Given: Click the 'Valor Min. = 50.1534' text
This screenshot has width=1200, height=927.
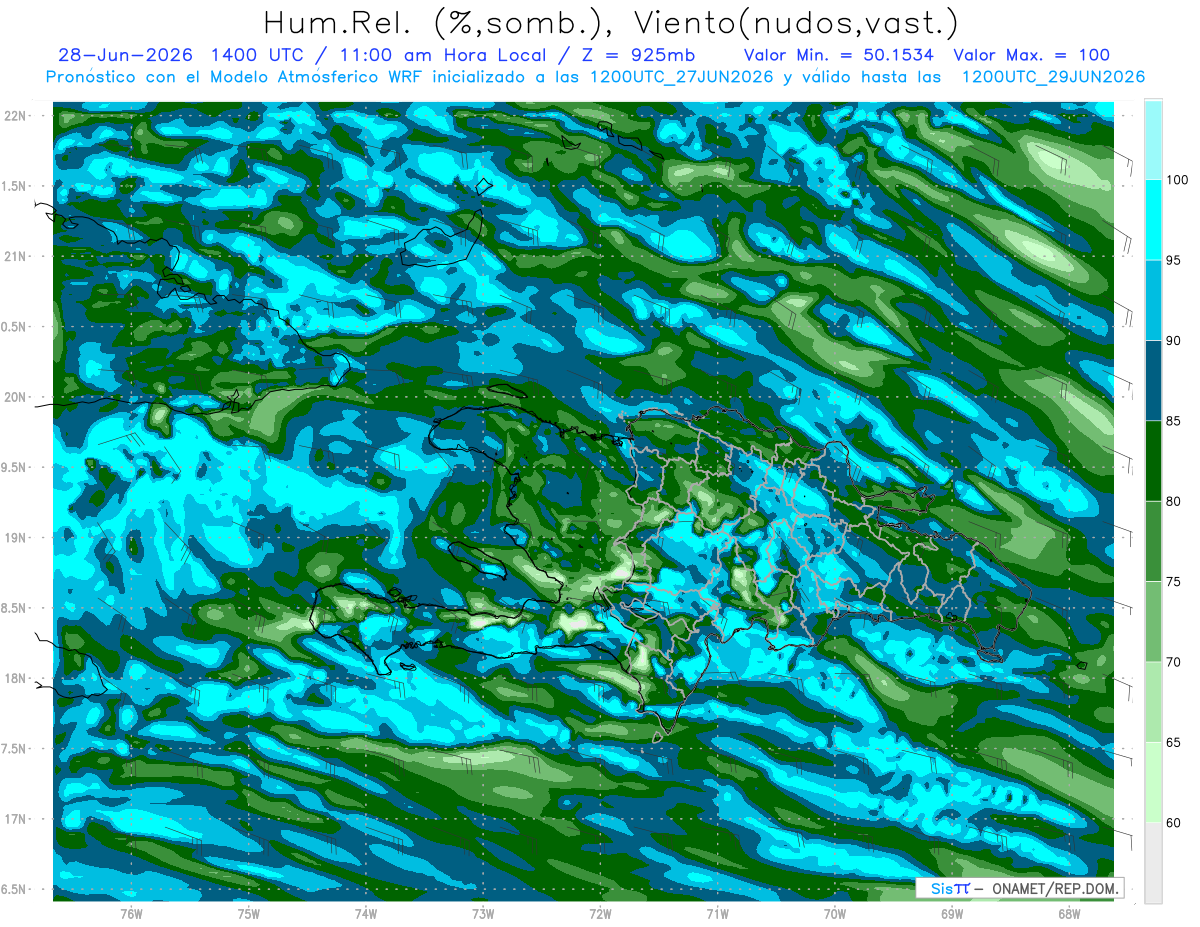Looking at the screenshot, I should coord(839,55).
